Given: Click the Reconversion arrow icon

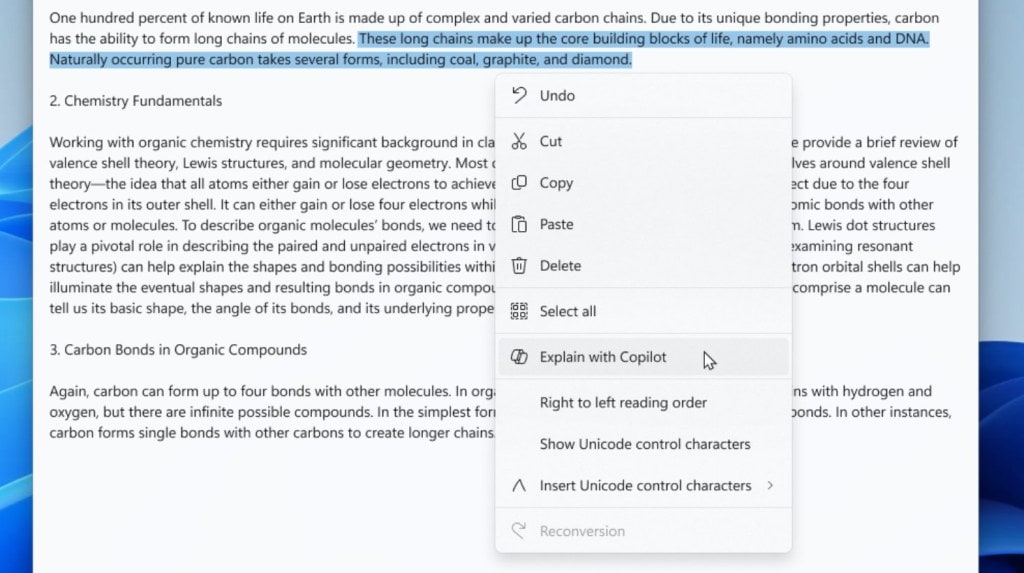Looking at the screenshot, I should (x=518, y=531).
